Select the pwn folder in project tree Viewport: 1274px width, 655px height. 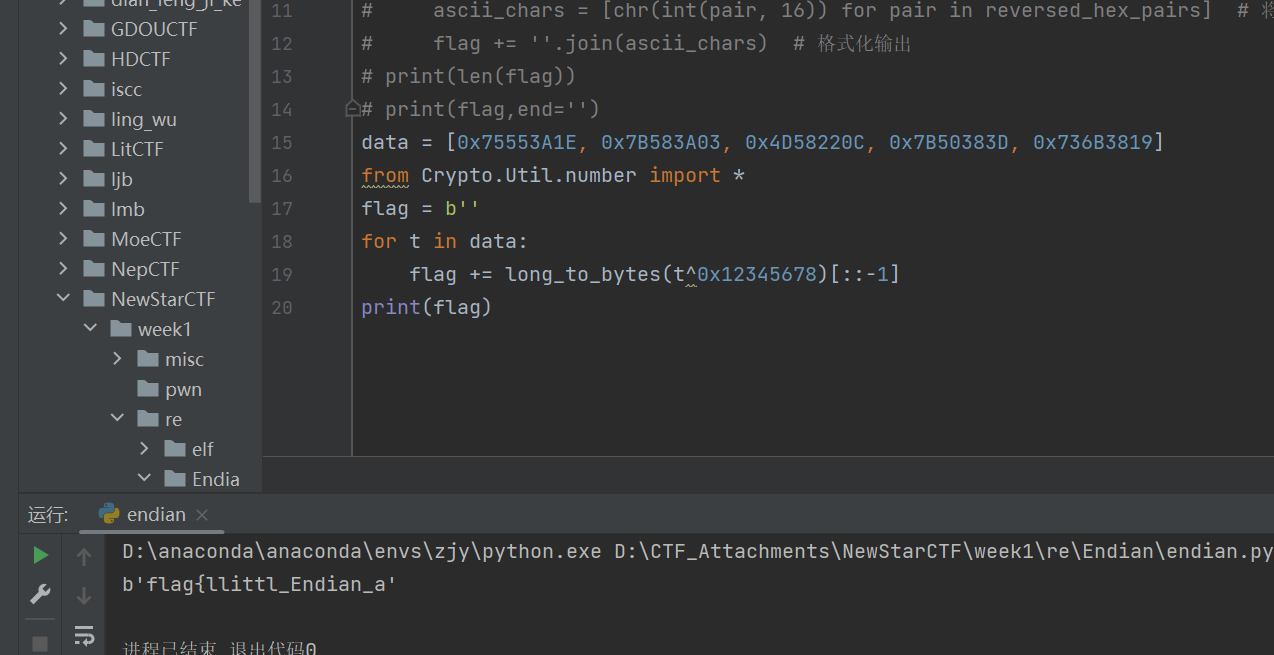pos(183,389)
